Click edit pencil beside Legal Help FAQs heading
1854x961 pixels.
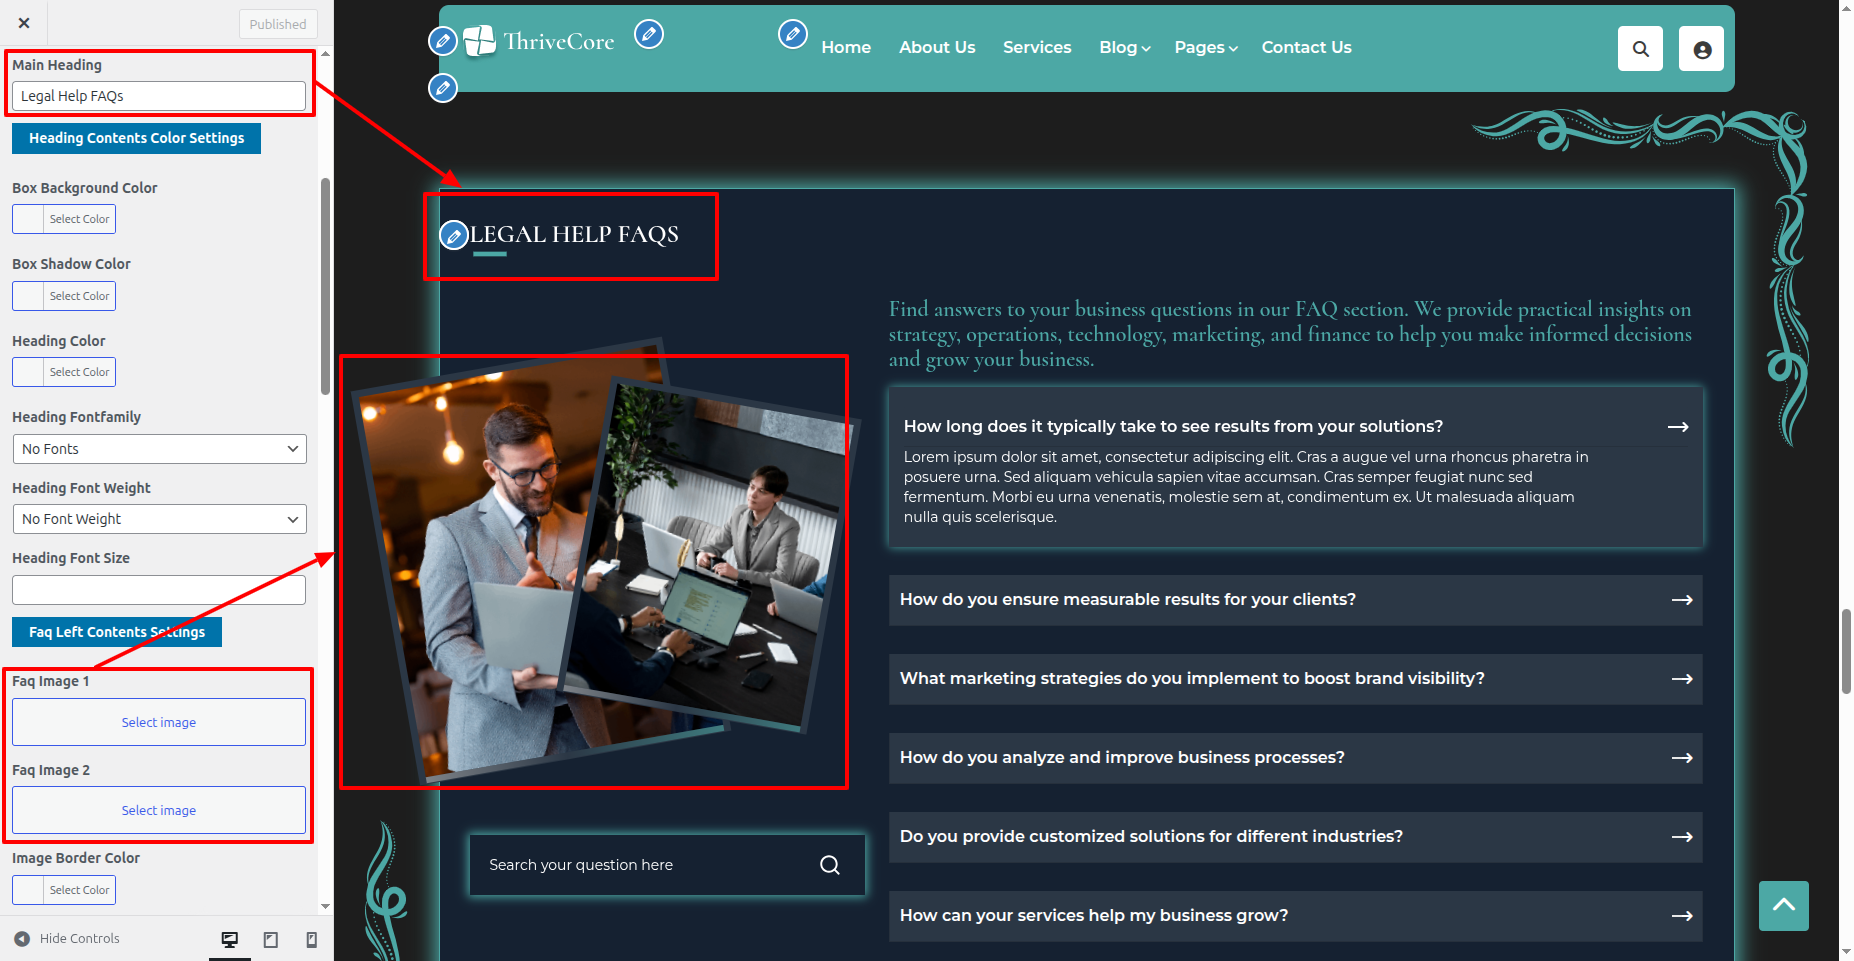(454, 236)
